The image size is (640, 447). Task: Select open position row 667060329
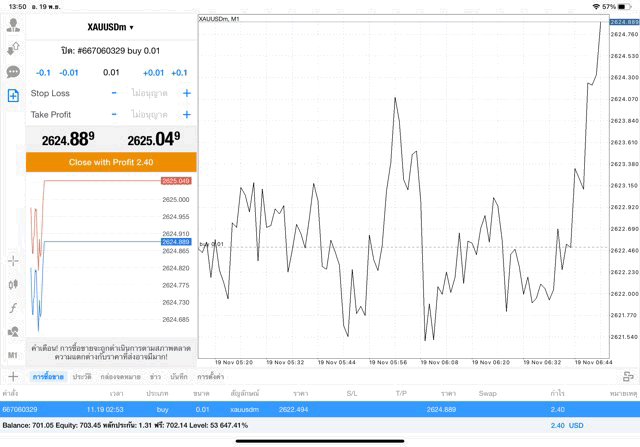320,409
